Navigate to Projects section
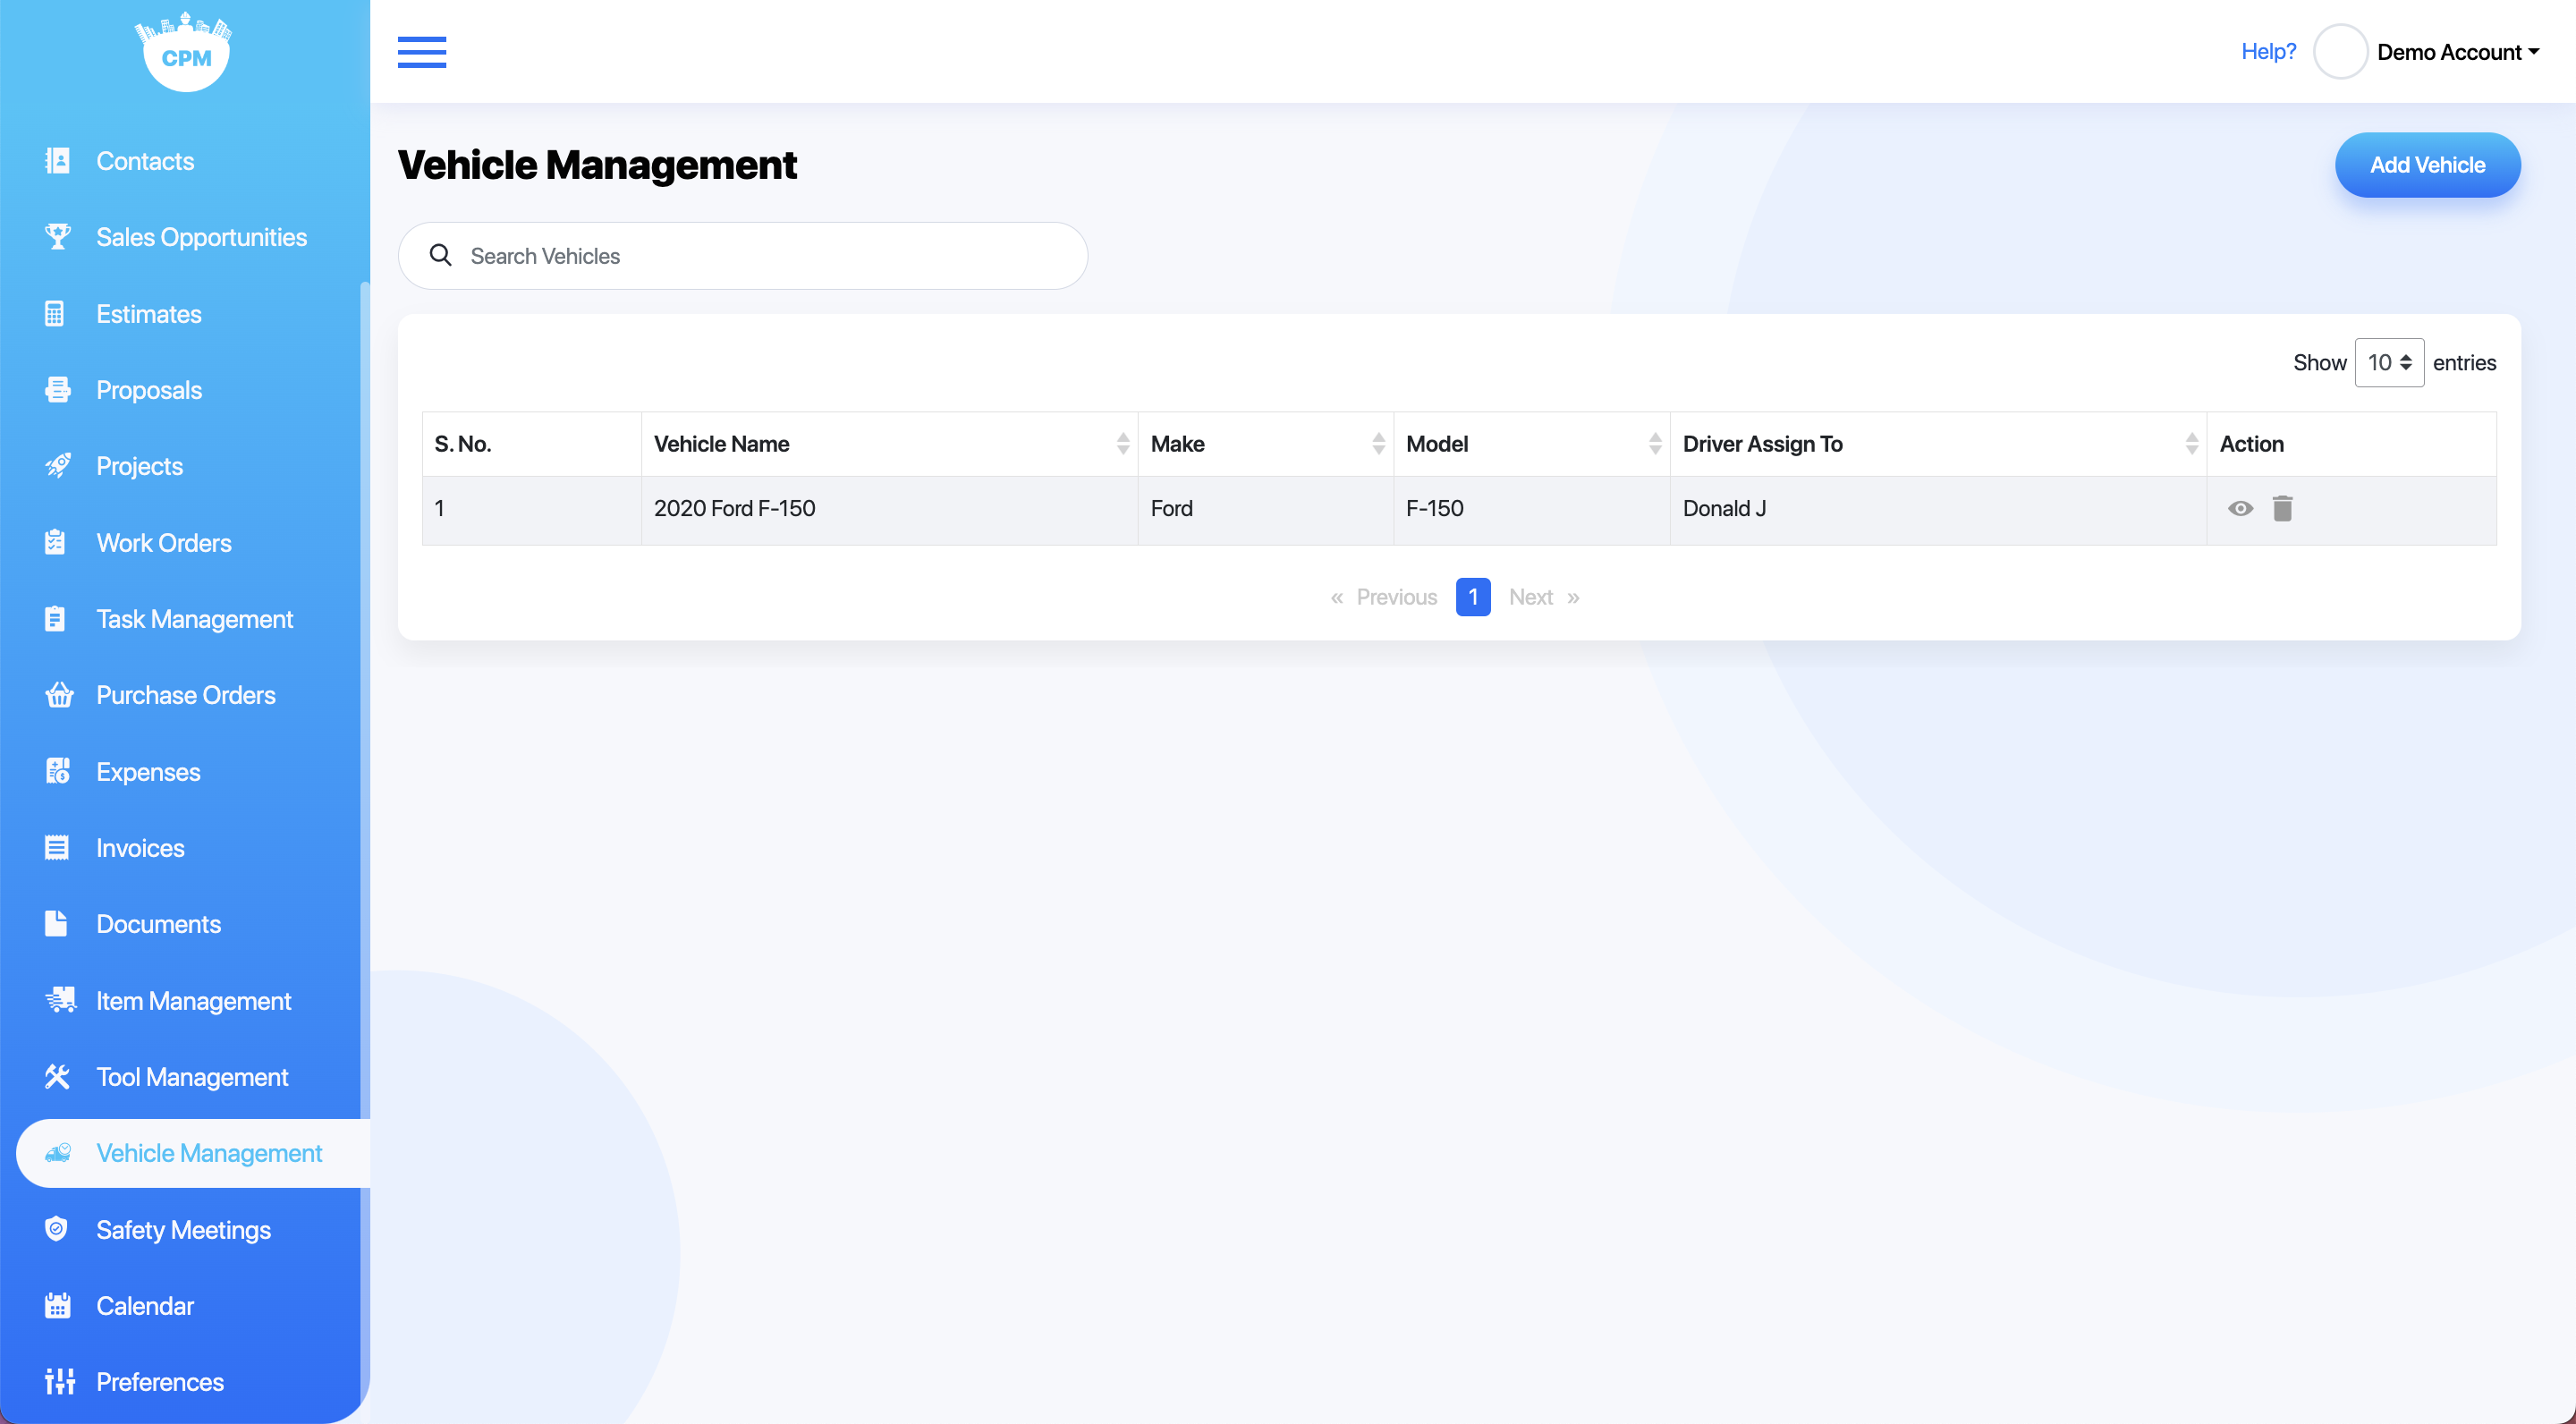 point(139,465)
